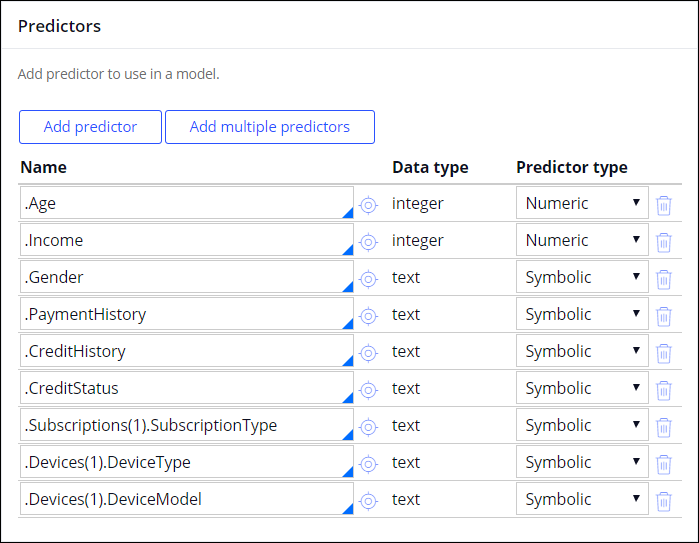Open property picker next to .Gender
699x543 pixels.
coord(368,278)
